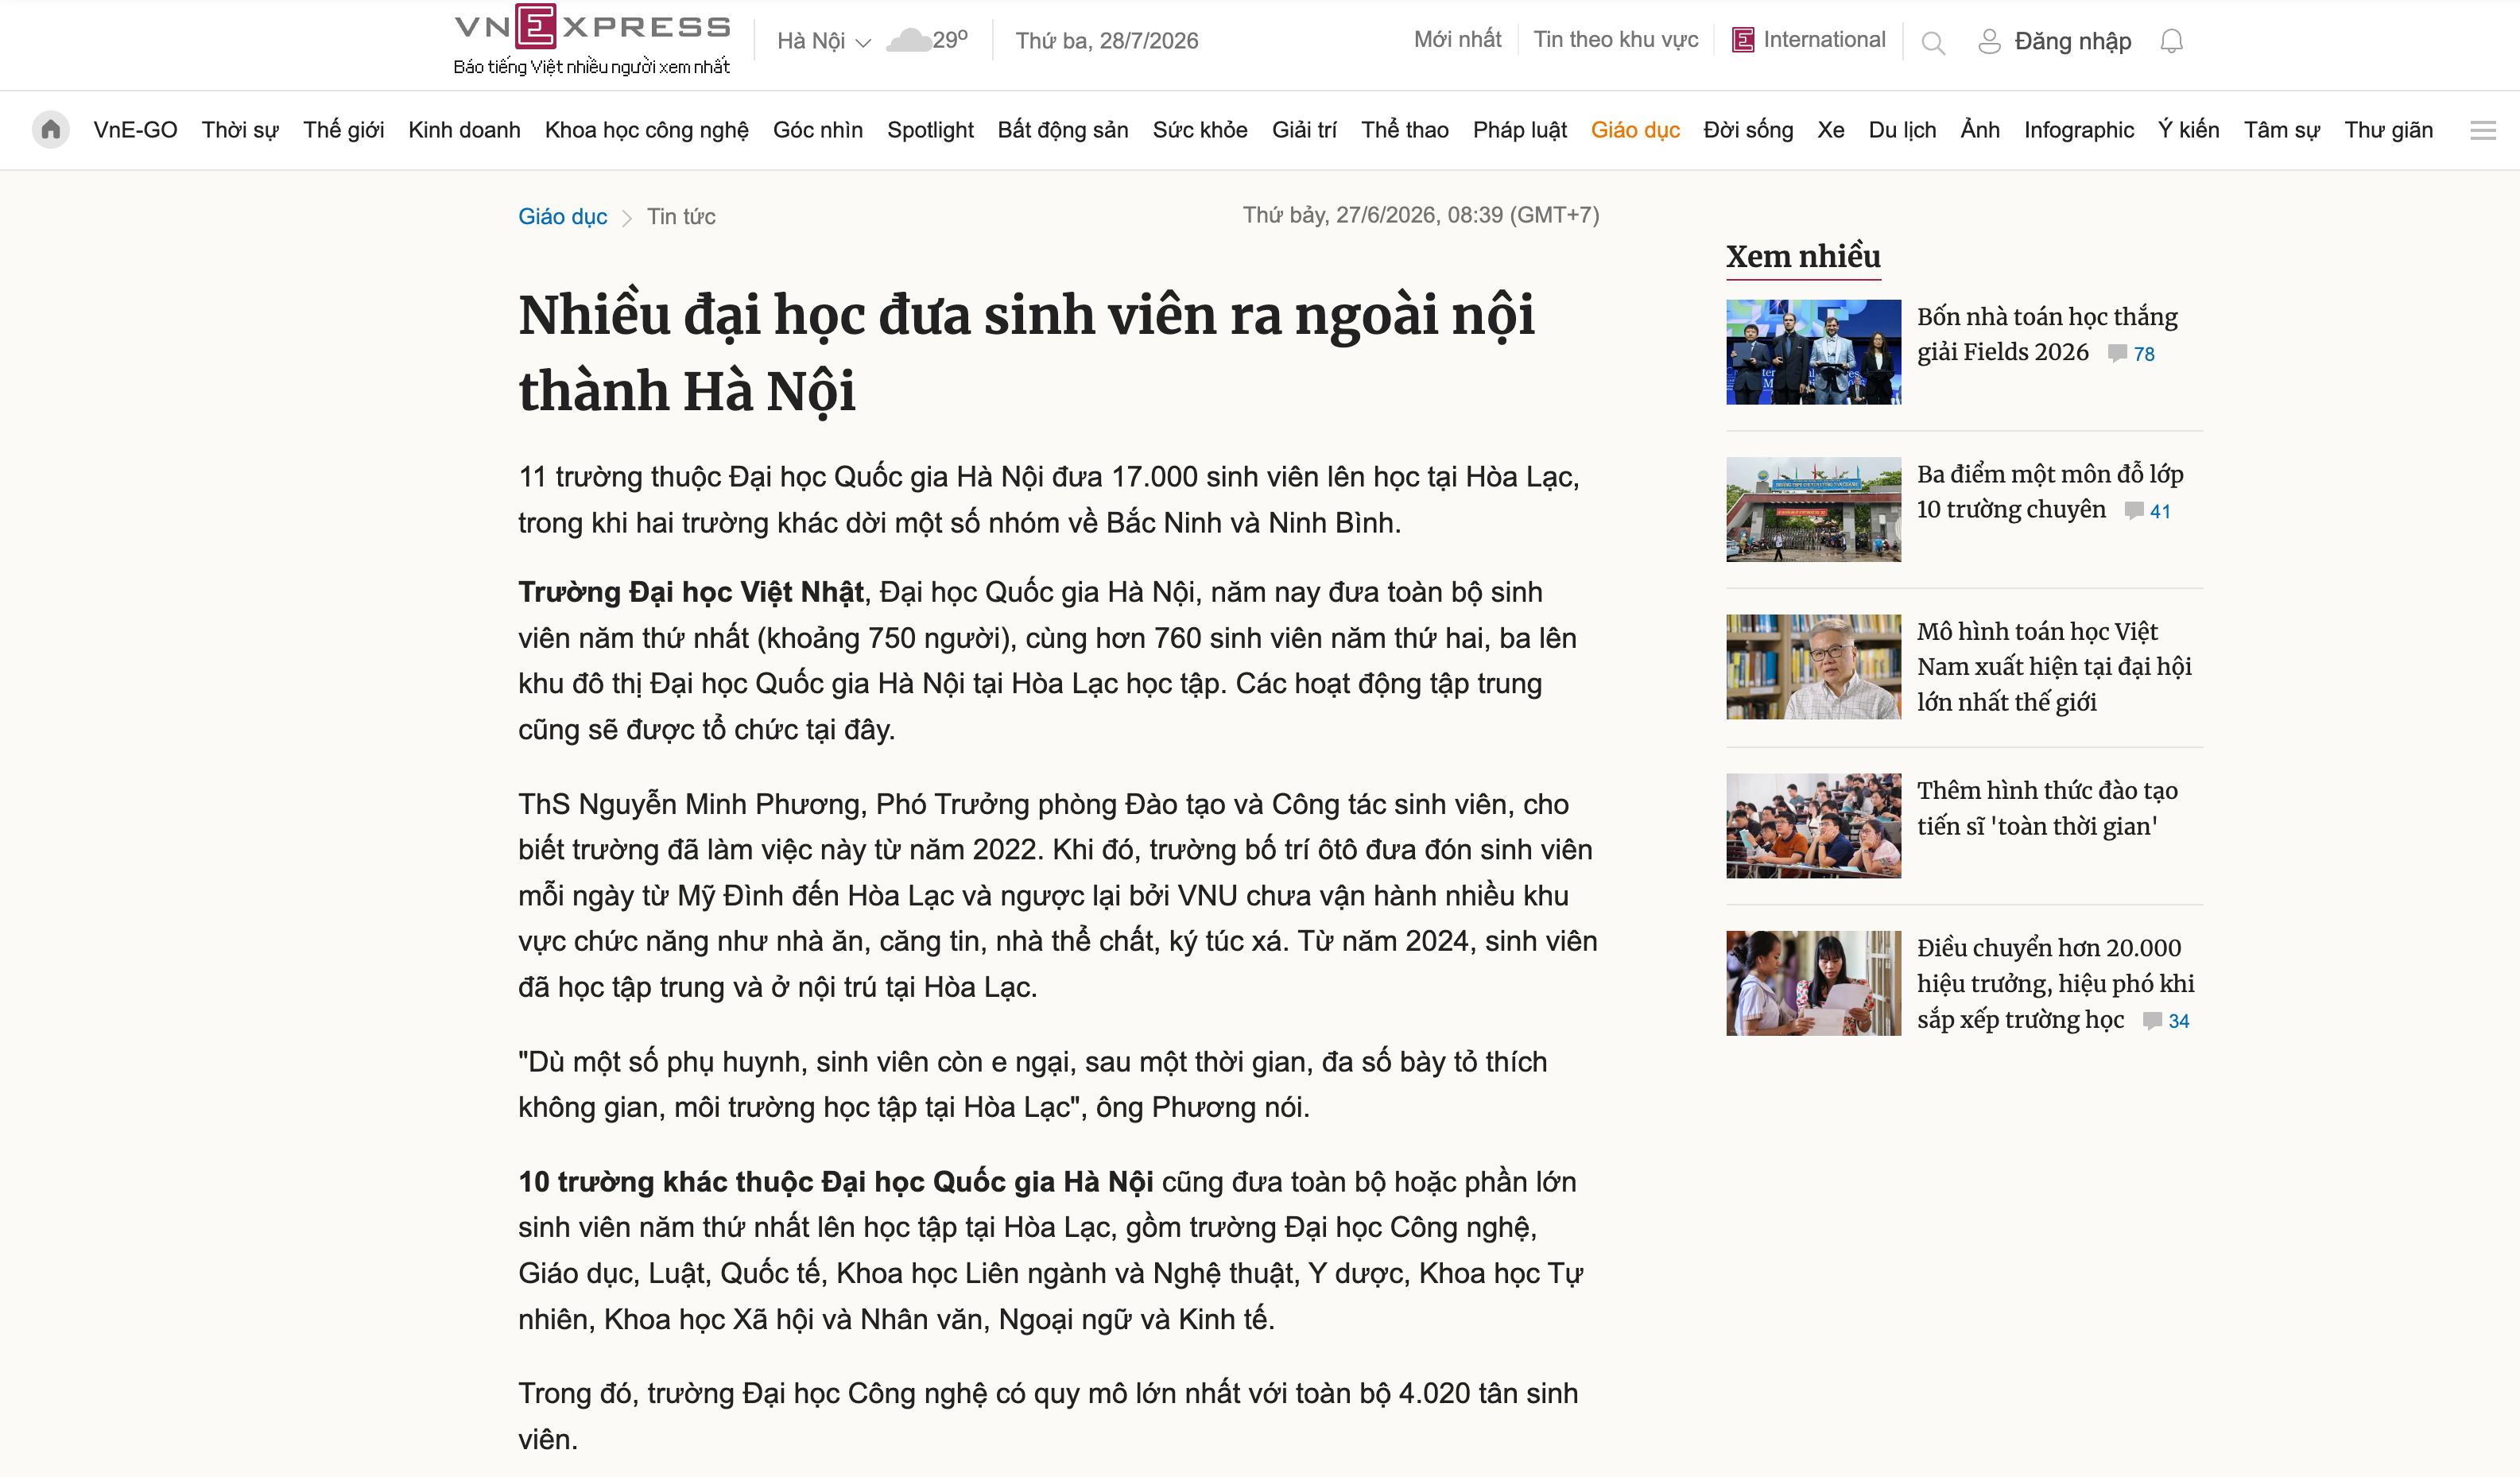Viewport: 2520px width, 1477px height.
Task: Click the school gate thumbnail
Action: pyautogui.click(x=1813, y=509)
